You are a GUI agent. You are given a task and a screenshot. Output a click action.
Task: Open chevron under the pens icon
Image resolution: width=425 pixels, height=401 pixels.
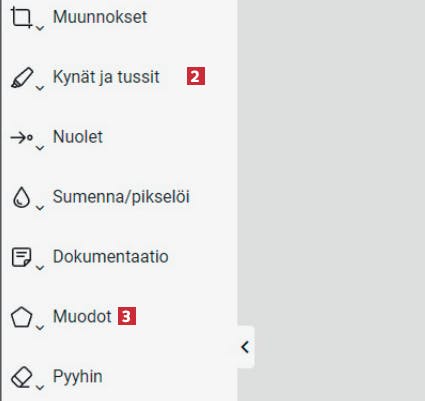pos(40,88)
